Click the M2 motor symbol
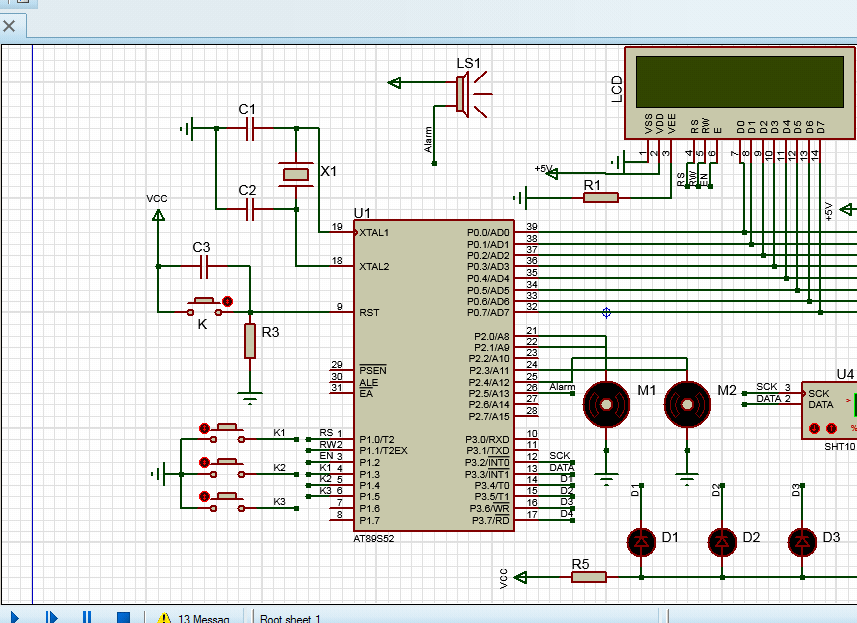The width and height of the screenshot is (857, 623). [x=687, y=403]
